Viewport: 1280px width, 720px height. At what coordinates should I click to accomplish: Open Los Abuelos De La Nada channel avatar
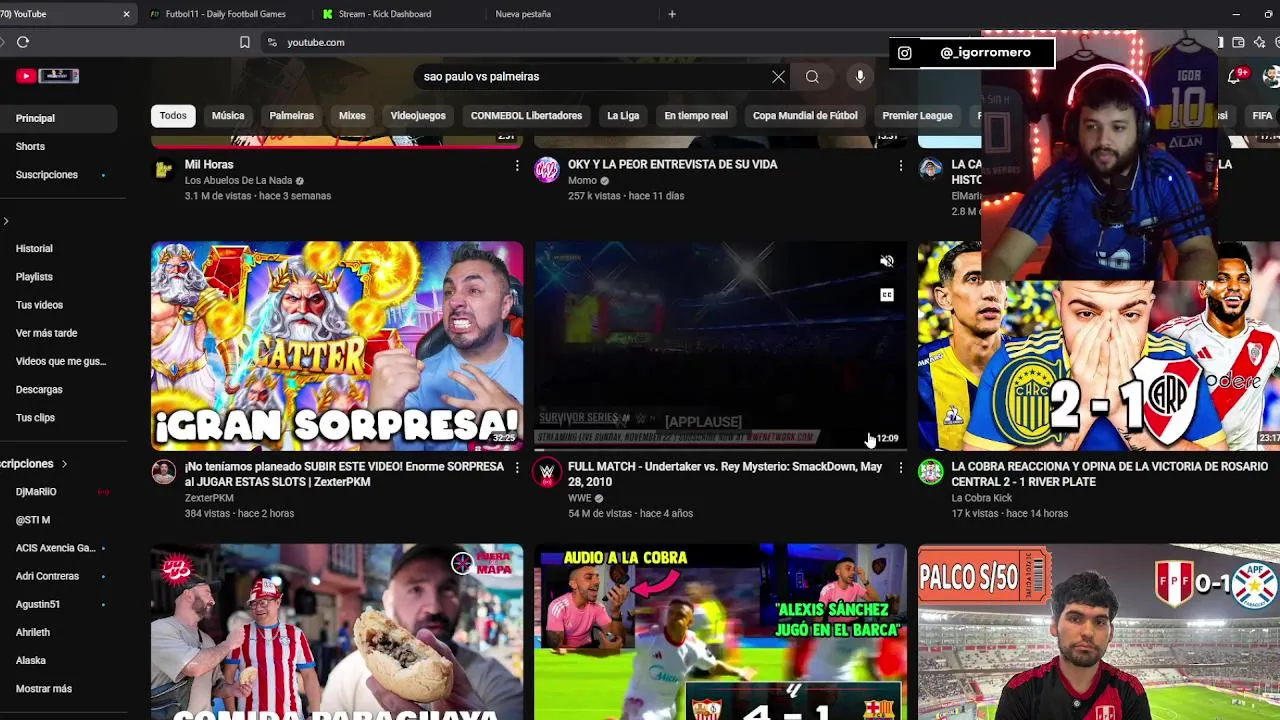click(163, 169)
